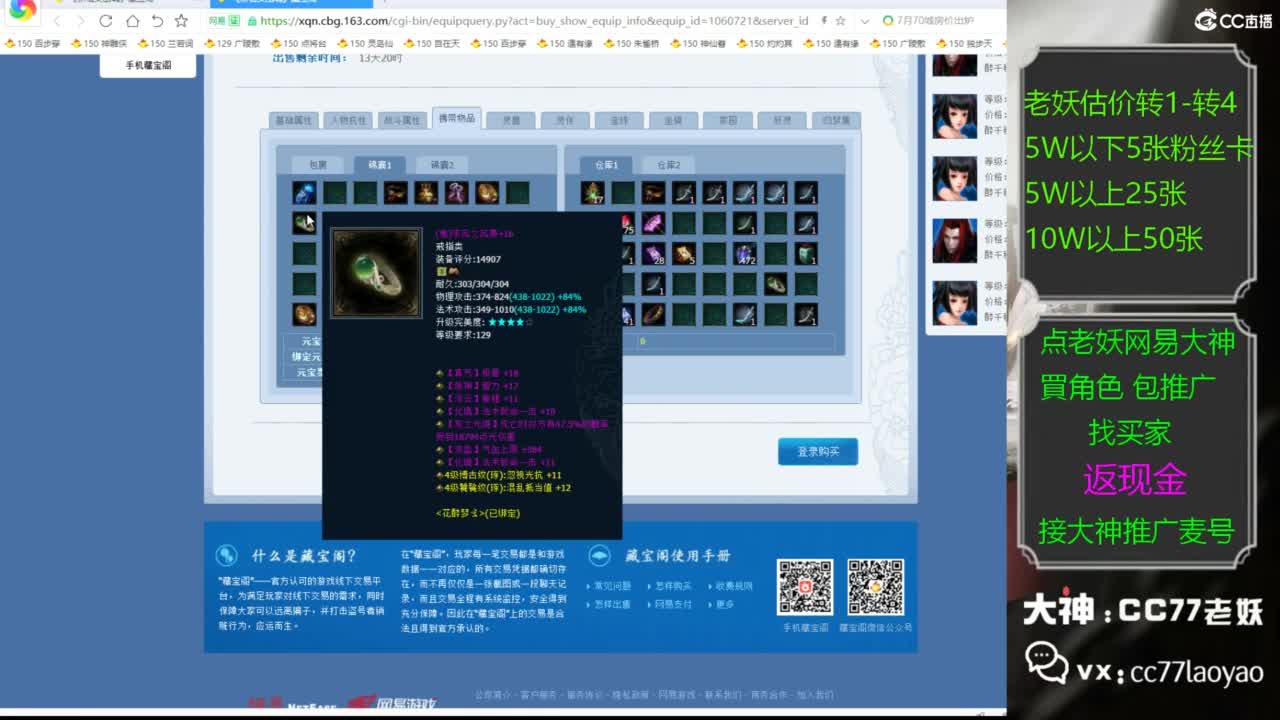
Task: Open the 150 自在天 bookmark
Action: pos(431,44)
